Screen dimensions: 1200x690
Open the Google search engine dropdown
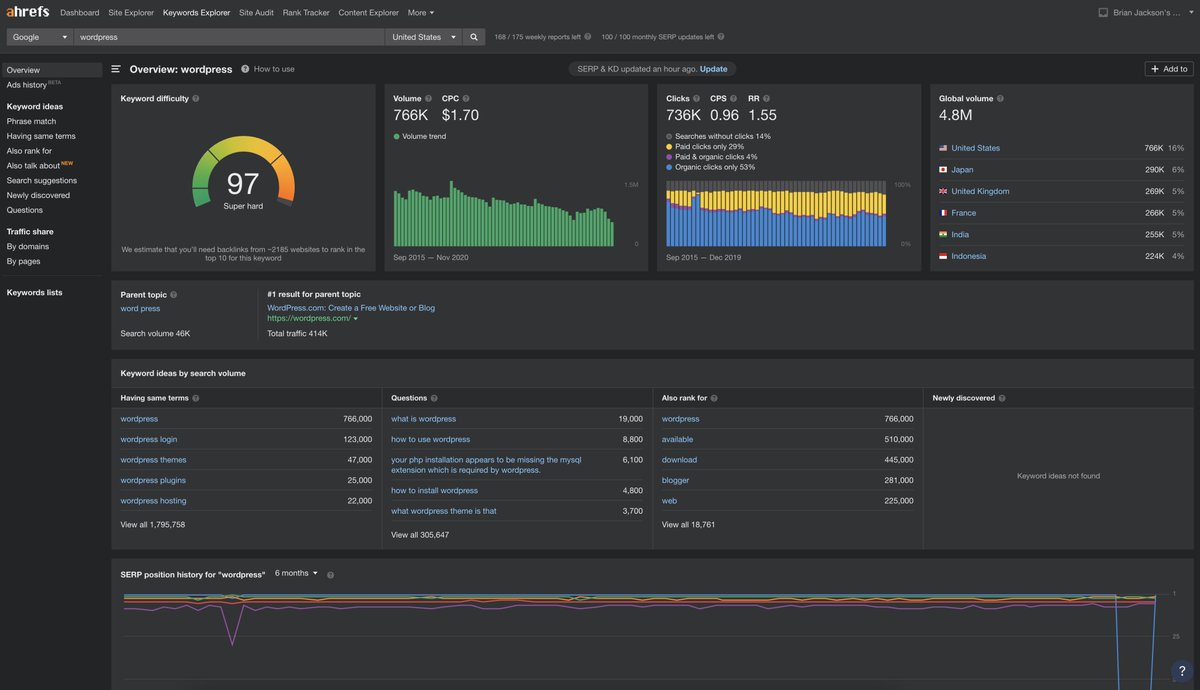[40, 37]
